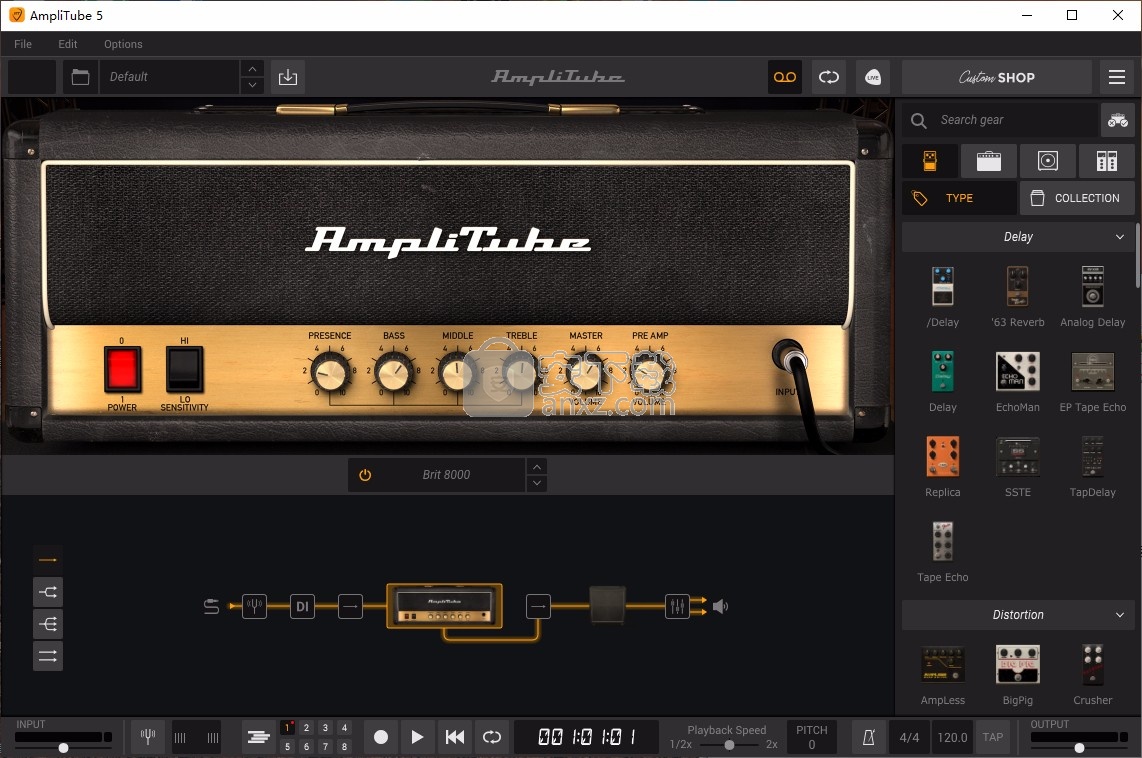
Task: Open the hamburger menu icon
Action: click(x=1117, y=76)
